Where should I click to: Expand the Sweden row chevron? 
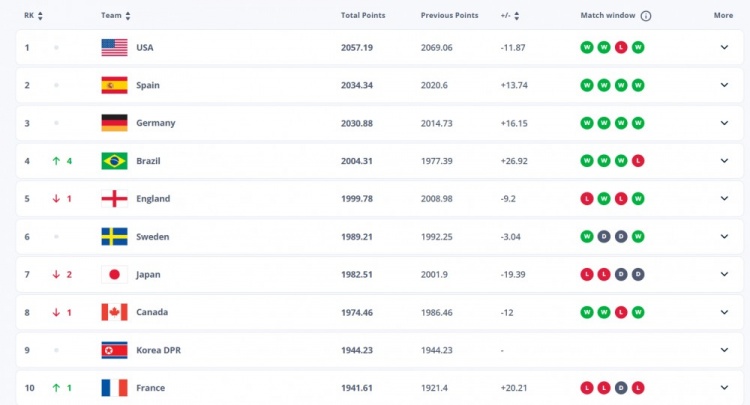pos(724,237)
